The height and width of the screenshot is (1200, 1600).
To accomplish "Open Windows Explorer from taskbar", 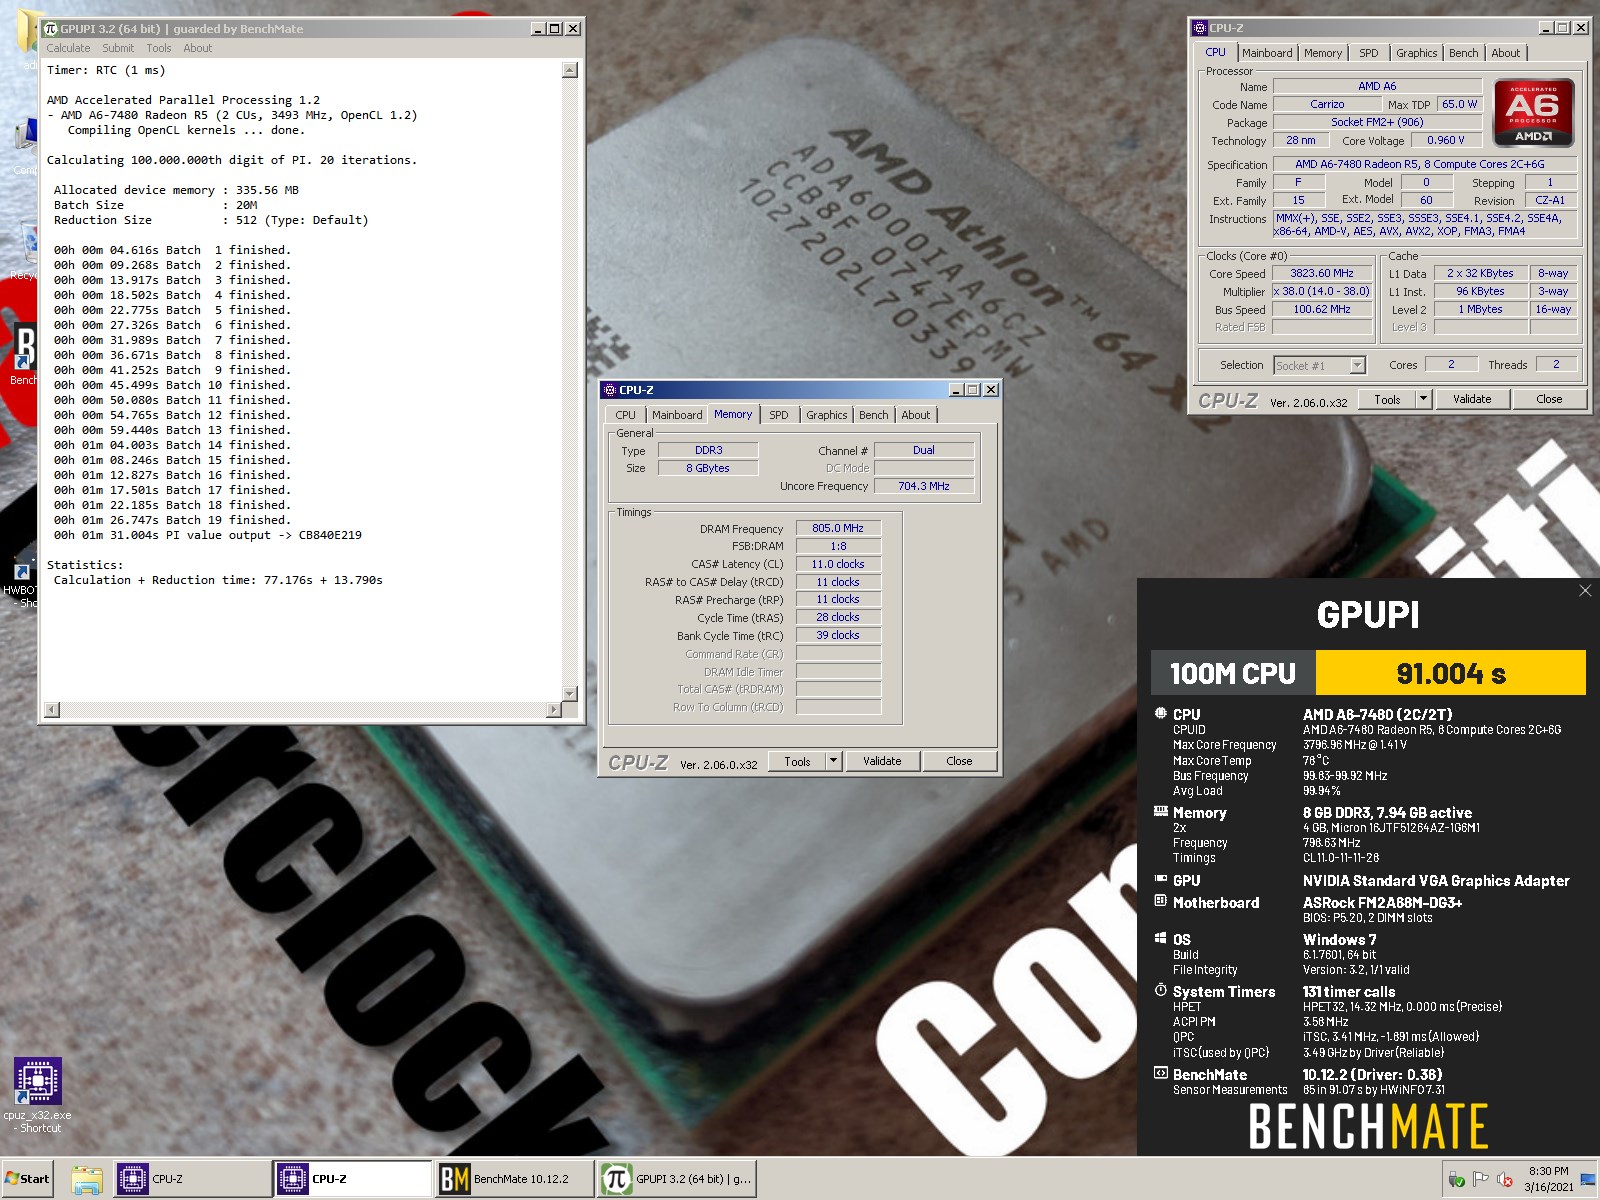I will click(86, 1180).
